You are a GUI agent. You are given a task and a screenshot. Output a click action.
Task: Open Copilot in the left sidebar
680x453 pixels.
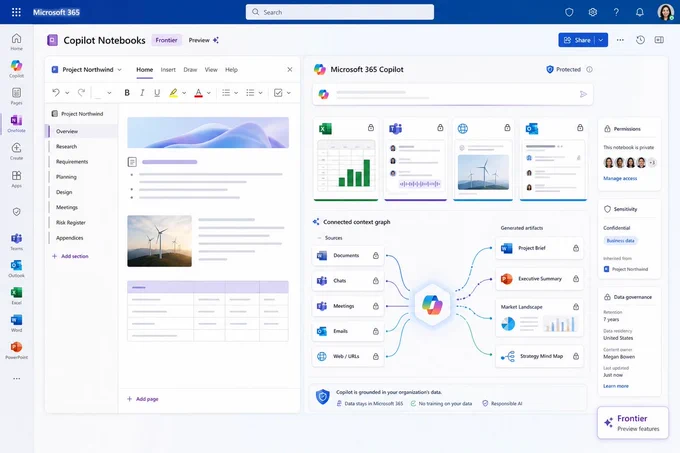coord(16,68)
